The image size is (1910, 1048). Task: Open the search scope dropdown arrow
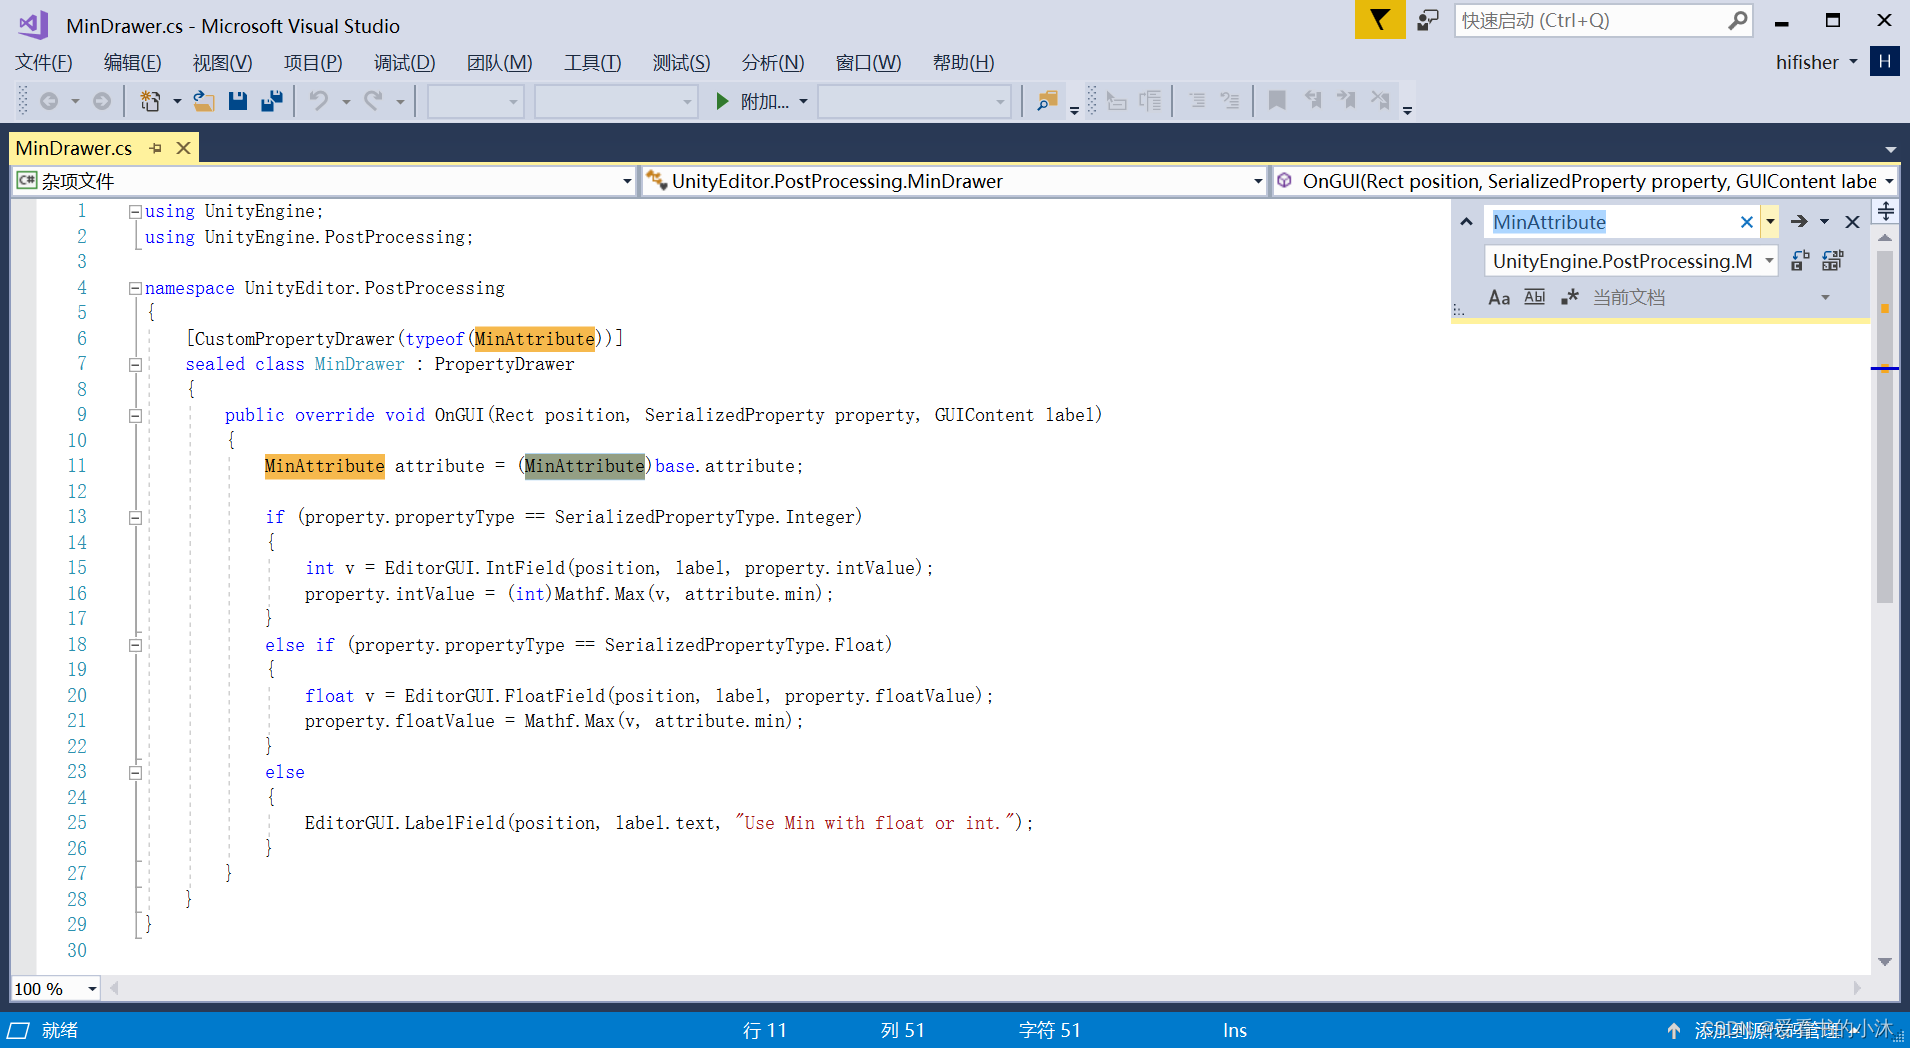point(1825,297)
